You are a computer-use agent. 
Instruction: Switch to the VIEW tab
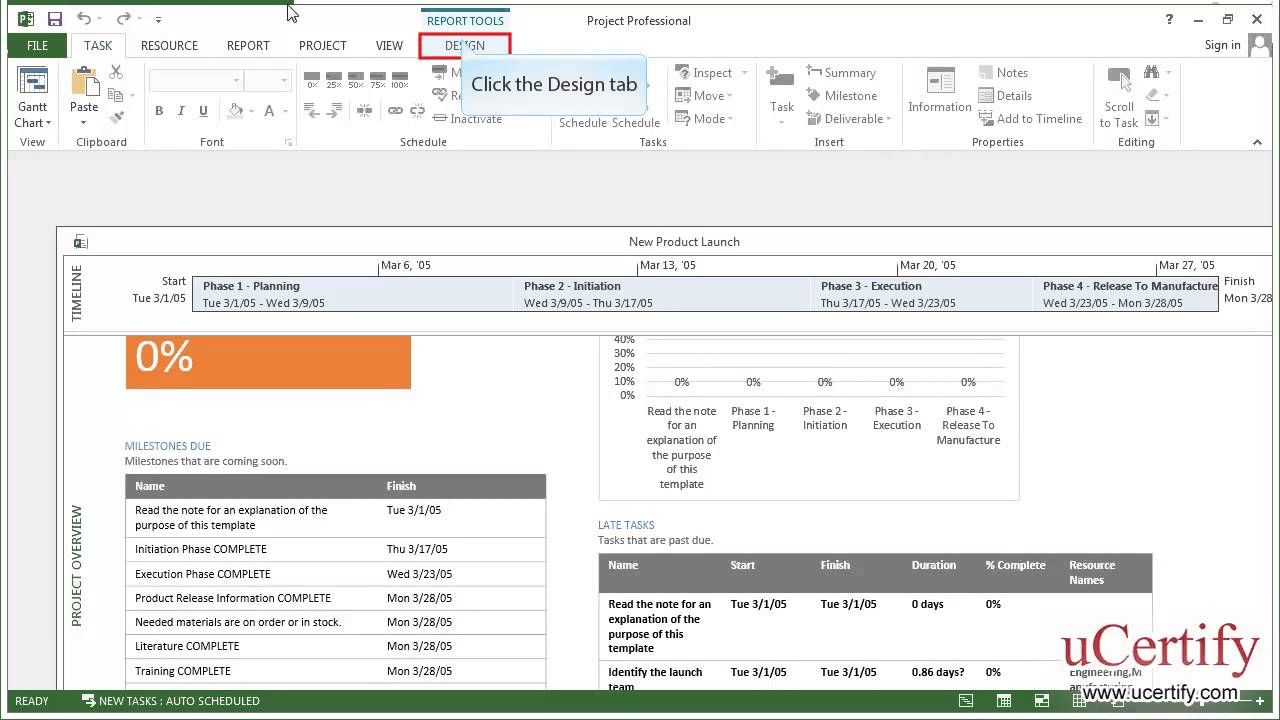(389, 45)
